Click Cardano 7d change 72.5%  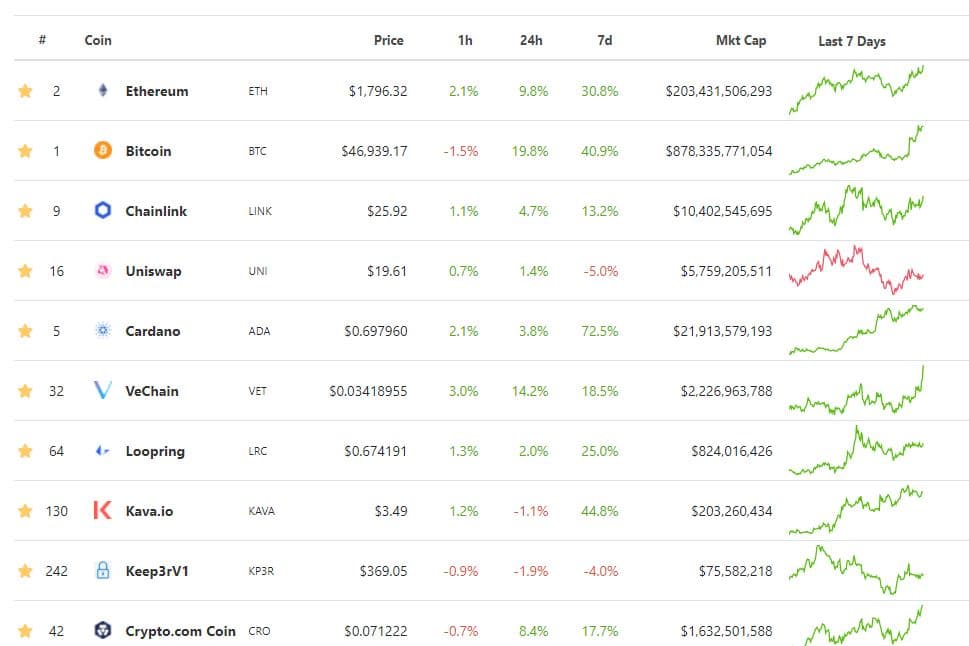(599, 331)
